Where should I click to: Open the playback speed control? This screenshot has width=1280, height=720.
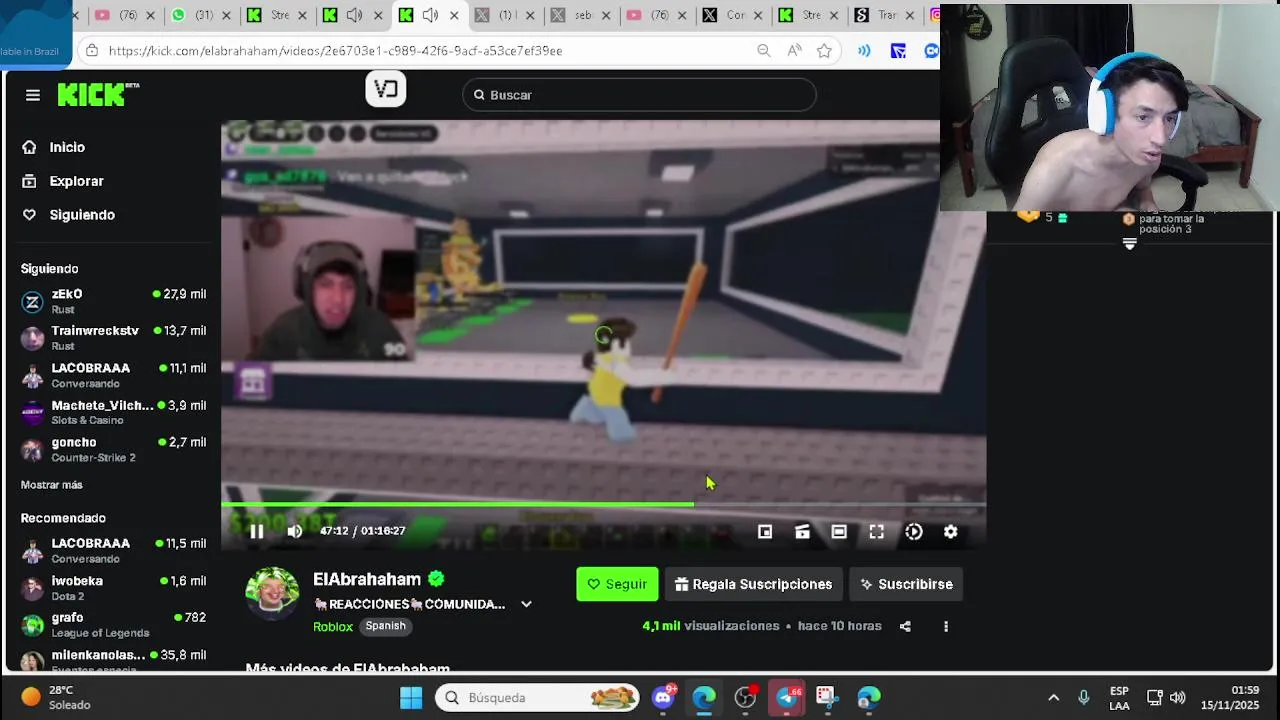[x=914, y=532]
